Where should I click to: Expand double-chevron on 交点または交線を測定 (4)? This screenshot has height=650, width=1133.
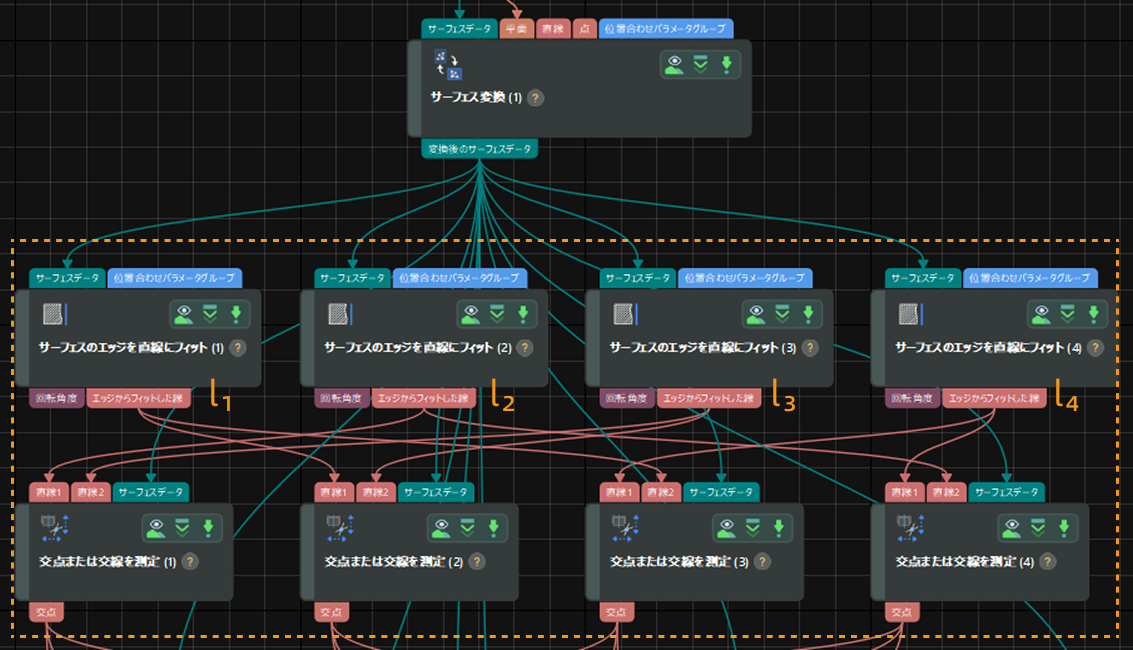click(x=1038, y=528)
